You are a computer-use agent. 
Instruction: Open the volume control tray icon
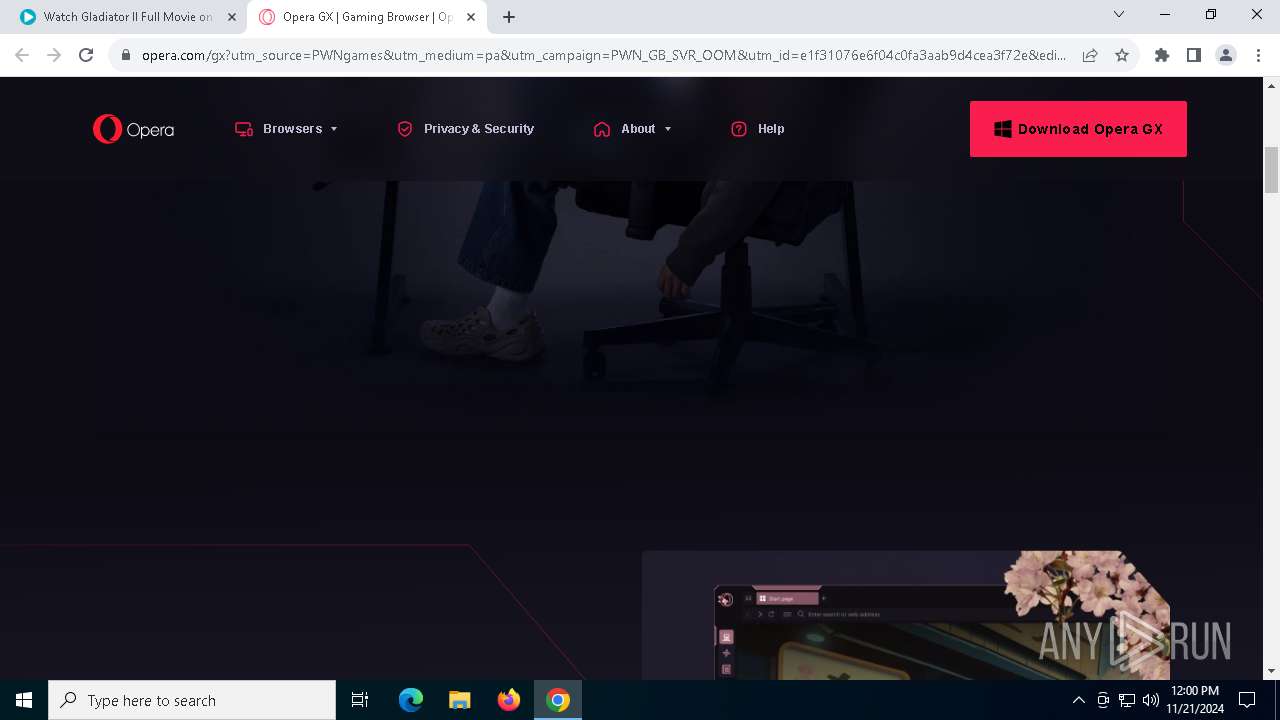coord(1151,700)
